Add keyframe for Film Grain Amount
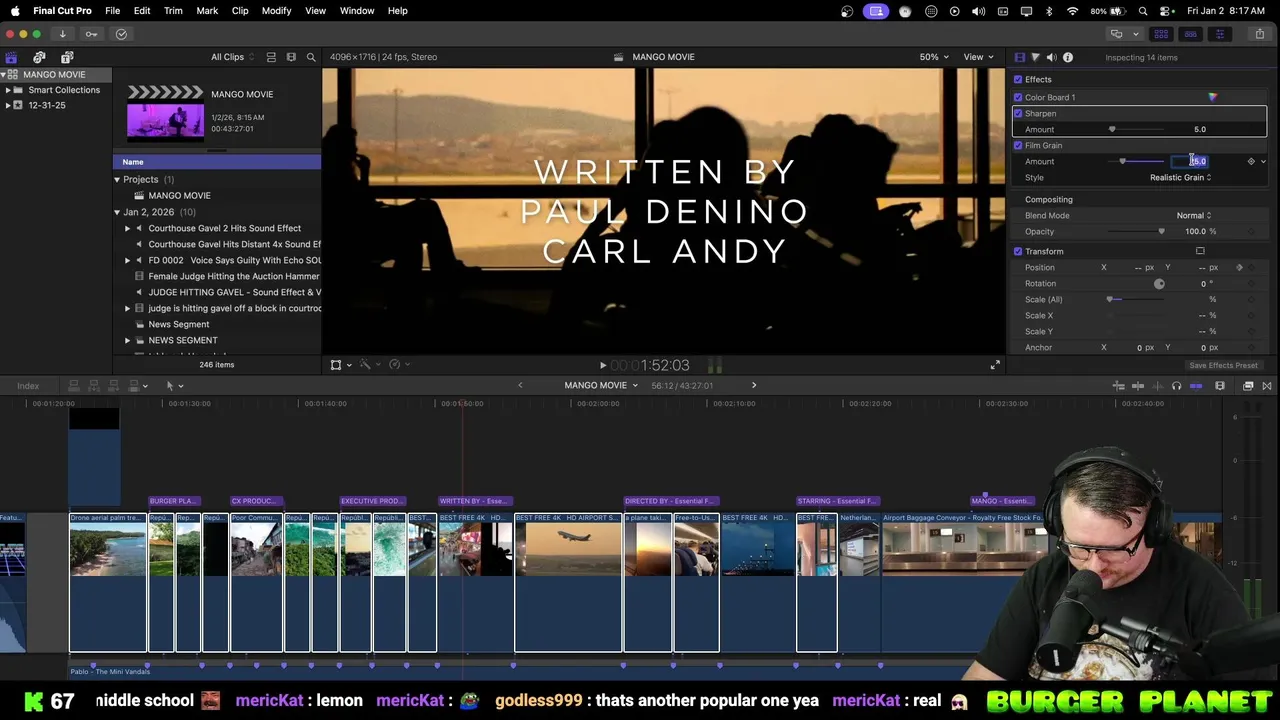This screenshot has height=720, width=1280. [x=1250, y=161]
